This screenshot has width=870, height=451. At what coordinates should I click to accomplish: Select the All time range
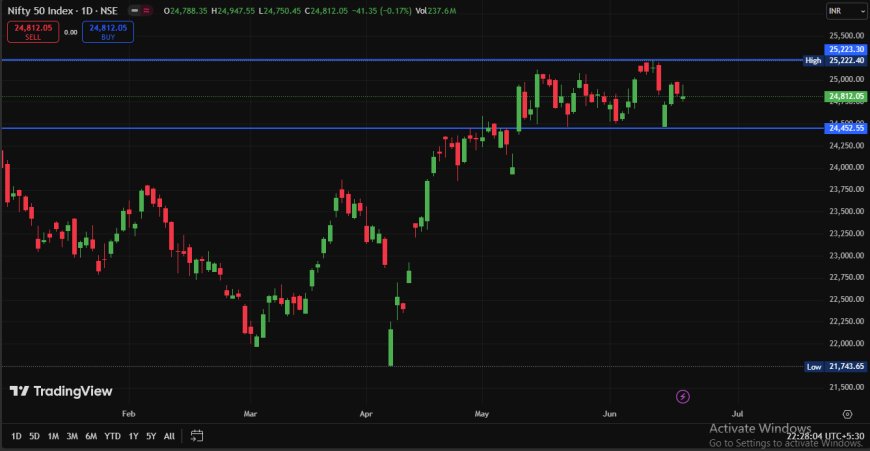point(169,436)
